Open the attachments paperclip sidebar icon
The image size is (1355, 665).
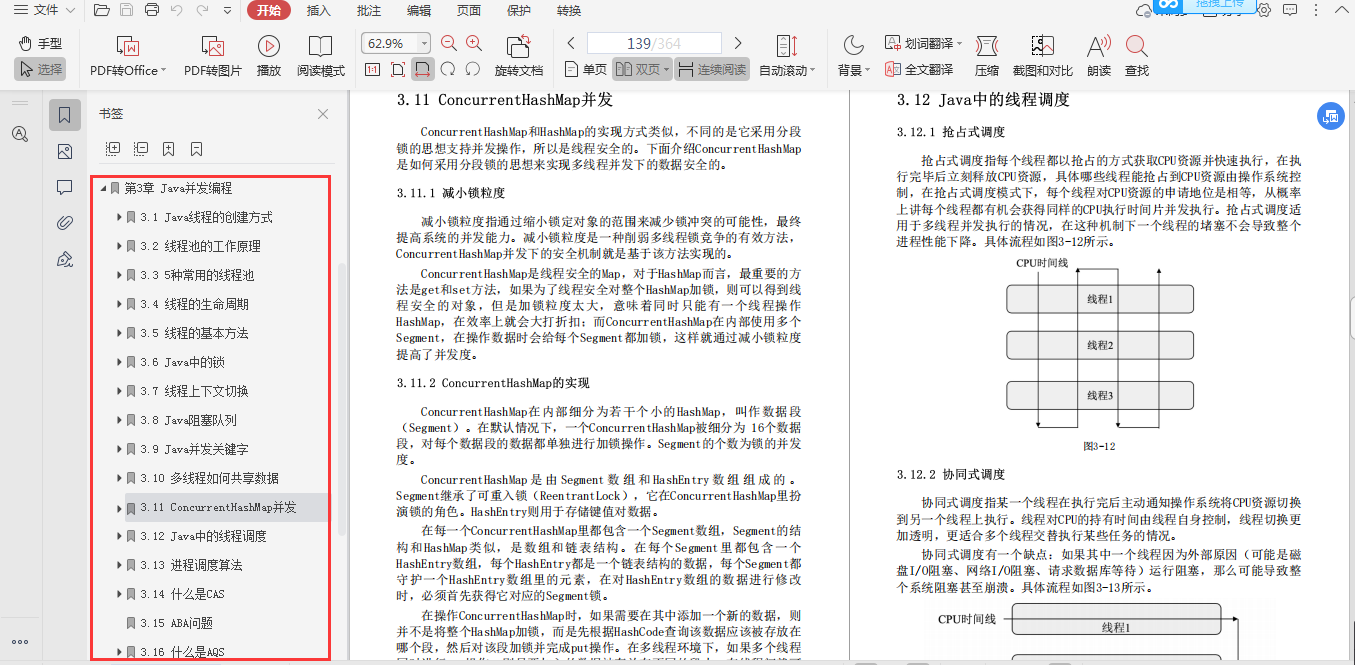[x=65, y=223]
